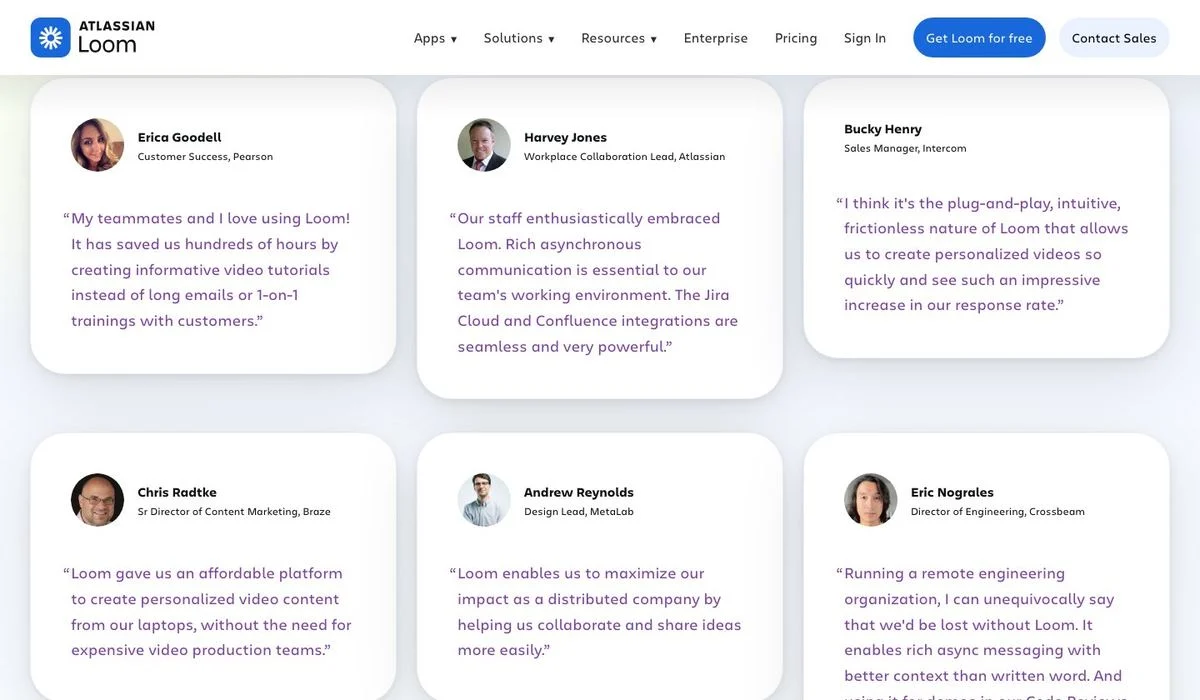
Task: Click the name Erica Goodell
Action: (180, 137)
